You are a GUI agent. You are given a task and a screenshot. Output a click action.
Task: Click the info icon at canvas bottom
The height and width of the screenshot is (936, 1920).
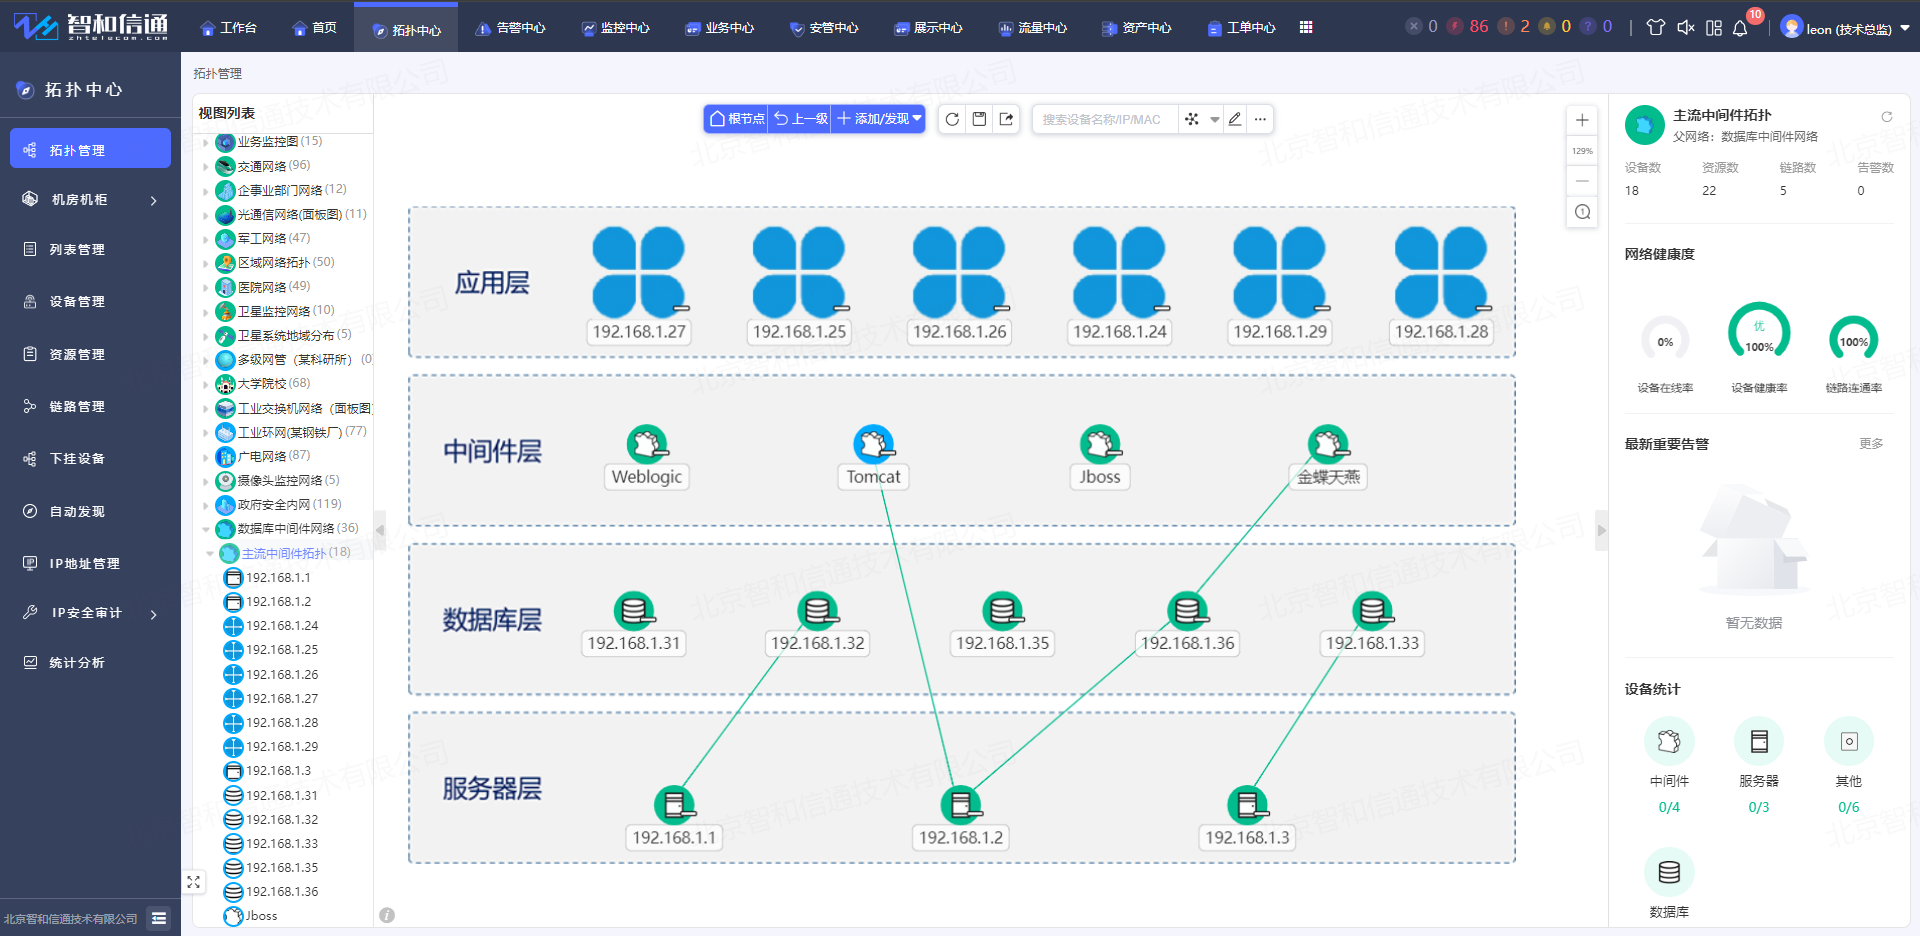coord(387,915)
